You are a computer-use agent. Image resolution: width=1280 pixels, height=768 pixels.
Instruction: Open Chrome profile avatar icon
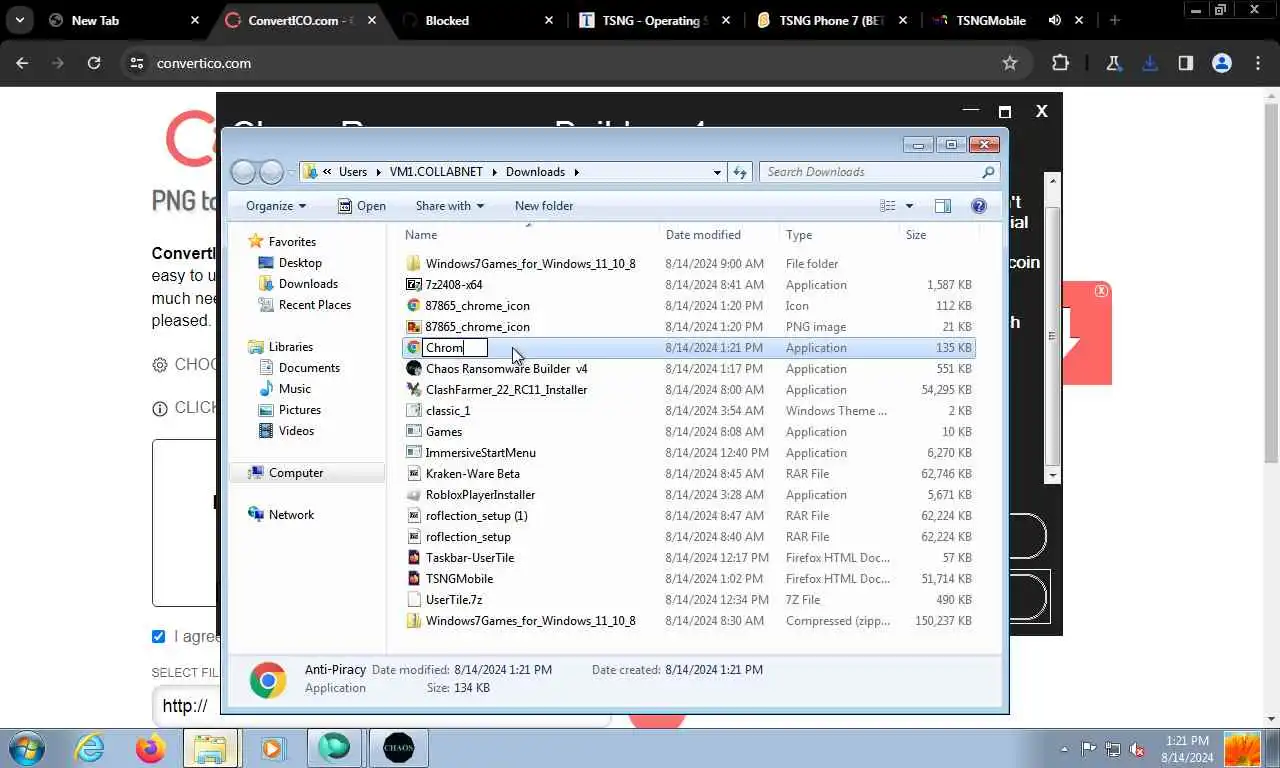[x=1222, y=63]
